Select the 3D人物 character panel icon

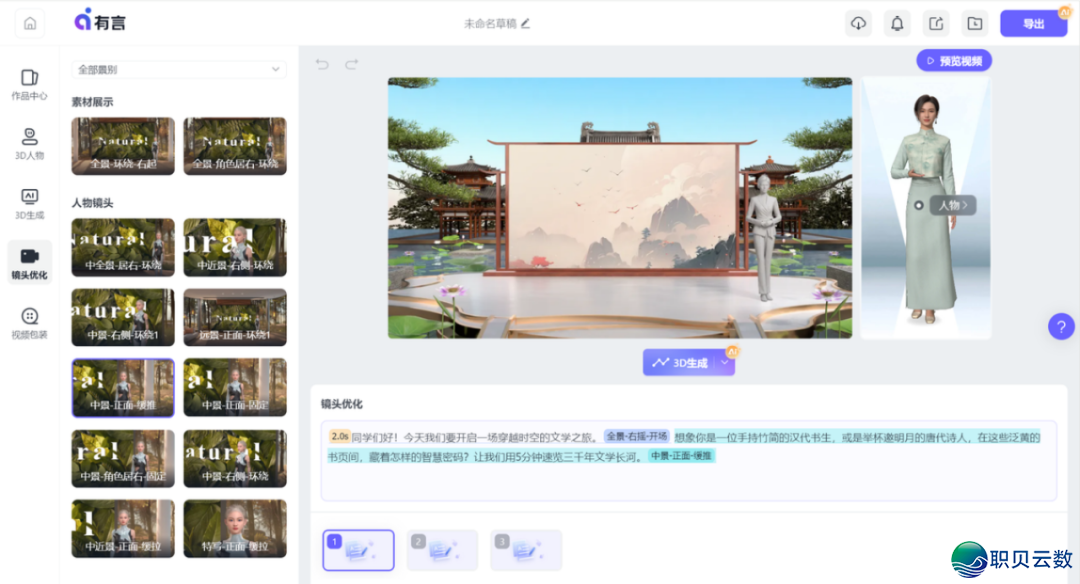28,140
